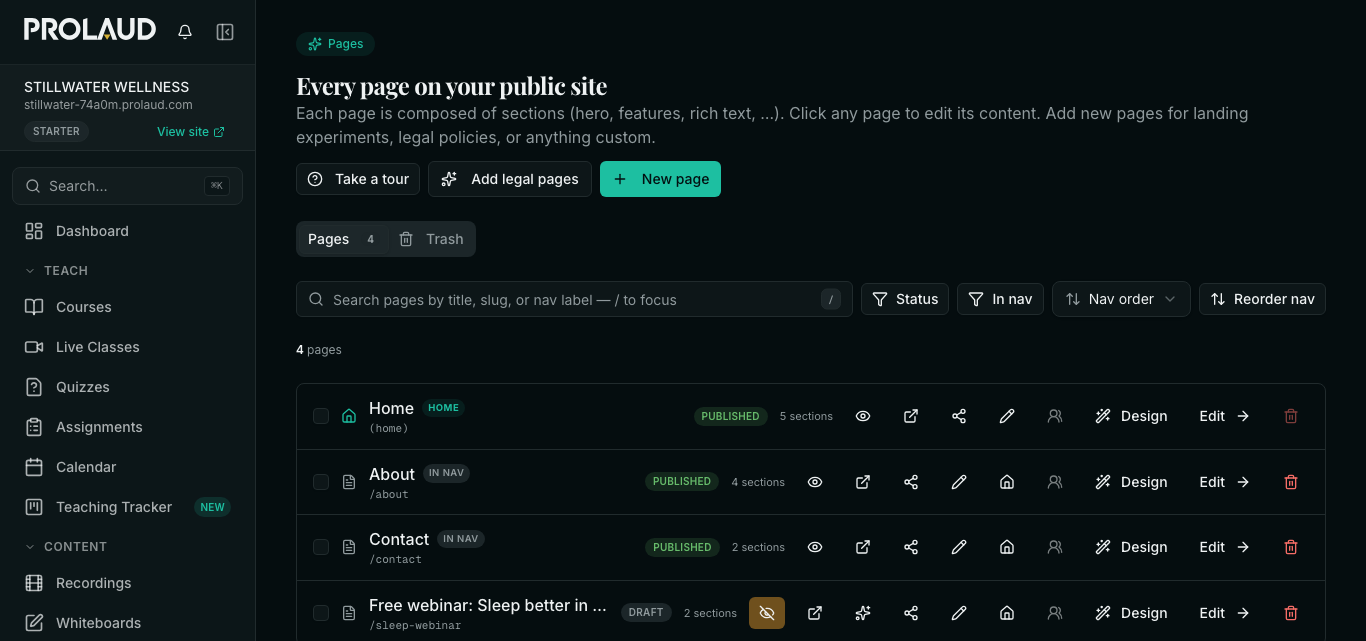Toggle visibility eye for Home page

(x=863, y=416)
